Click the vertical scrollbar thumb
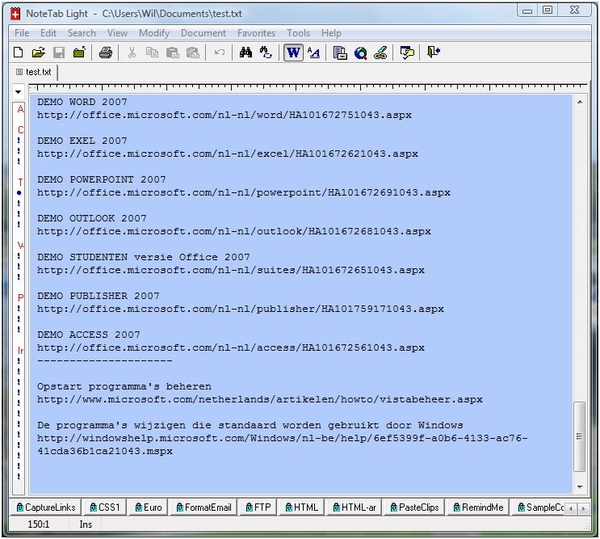Screen dimensions: 600x539 click(580, 436)
